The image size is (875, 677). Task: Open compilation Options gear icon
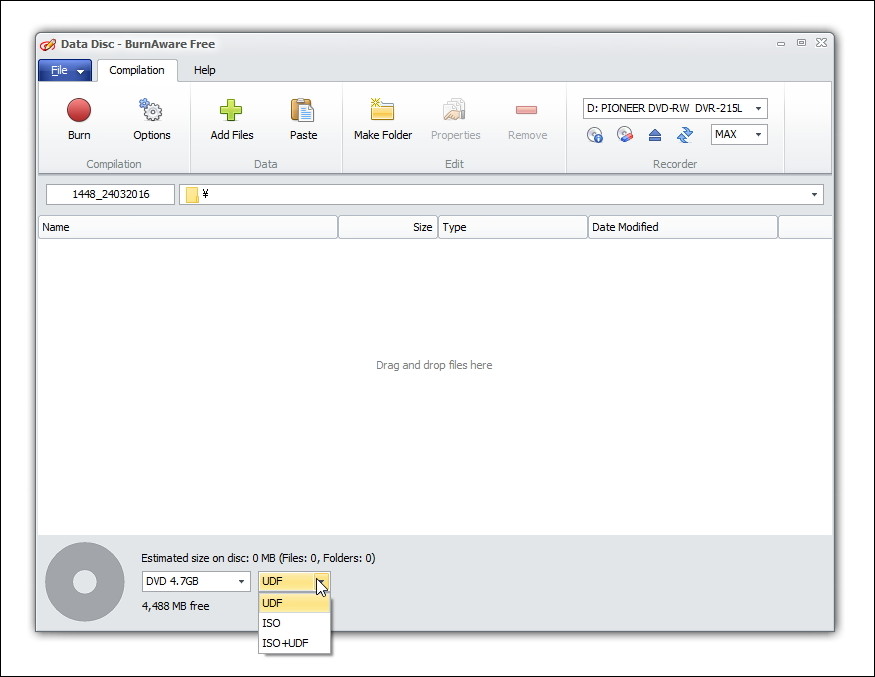(x=151, y=110)
